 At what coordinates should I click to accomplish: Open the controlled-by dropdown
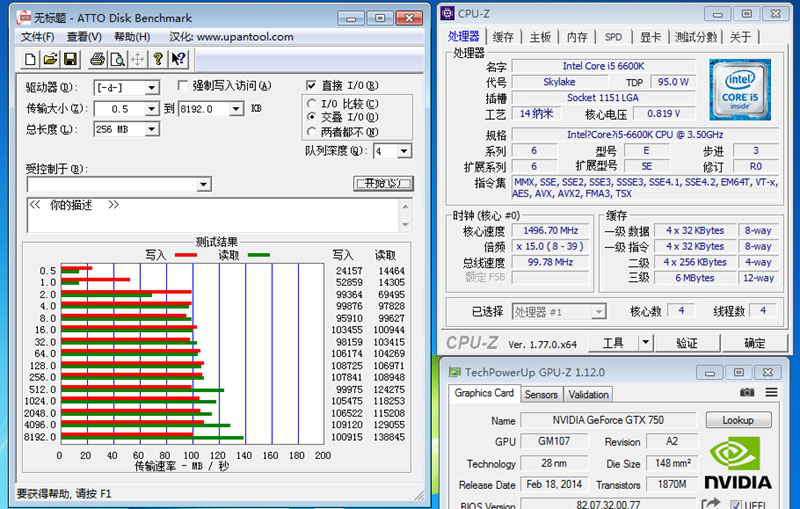pyautogui.click(x=204, y=184)
